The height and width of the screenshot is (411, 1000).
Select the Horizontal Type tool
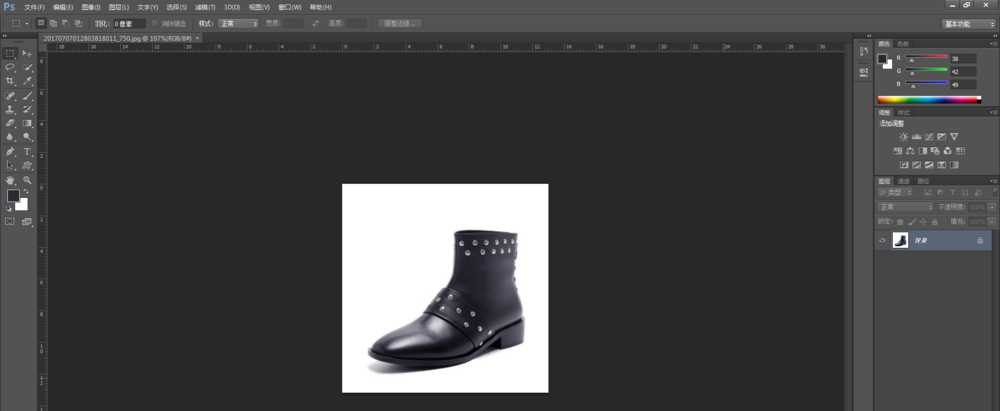pos(27,151)
